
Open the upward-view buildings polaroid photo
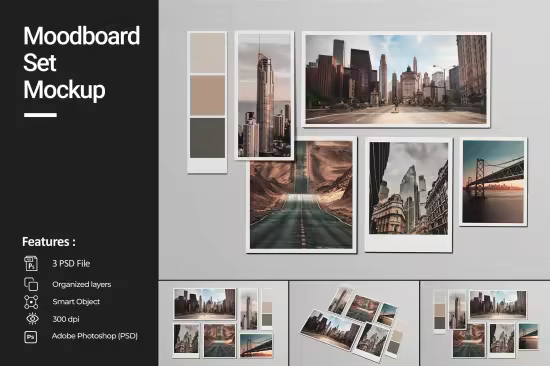pyautogui.click(x=409, y=195)
